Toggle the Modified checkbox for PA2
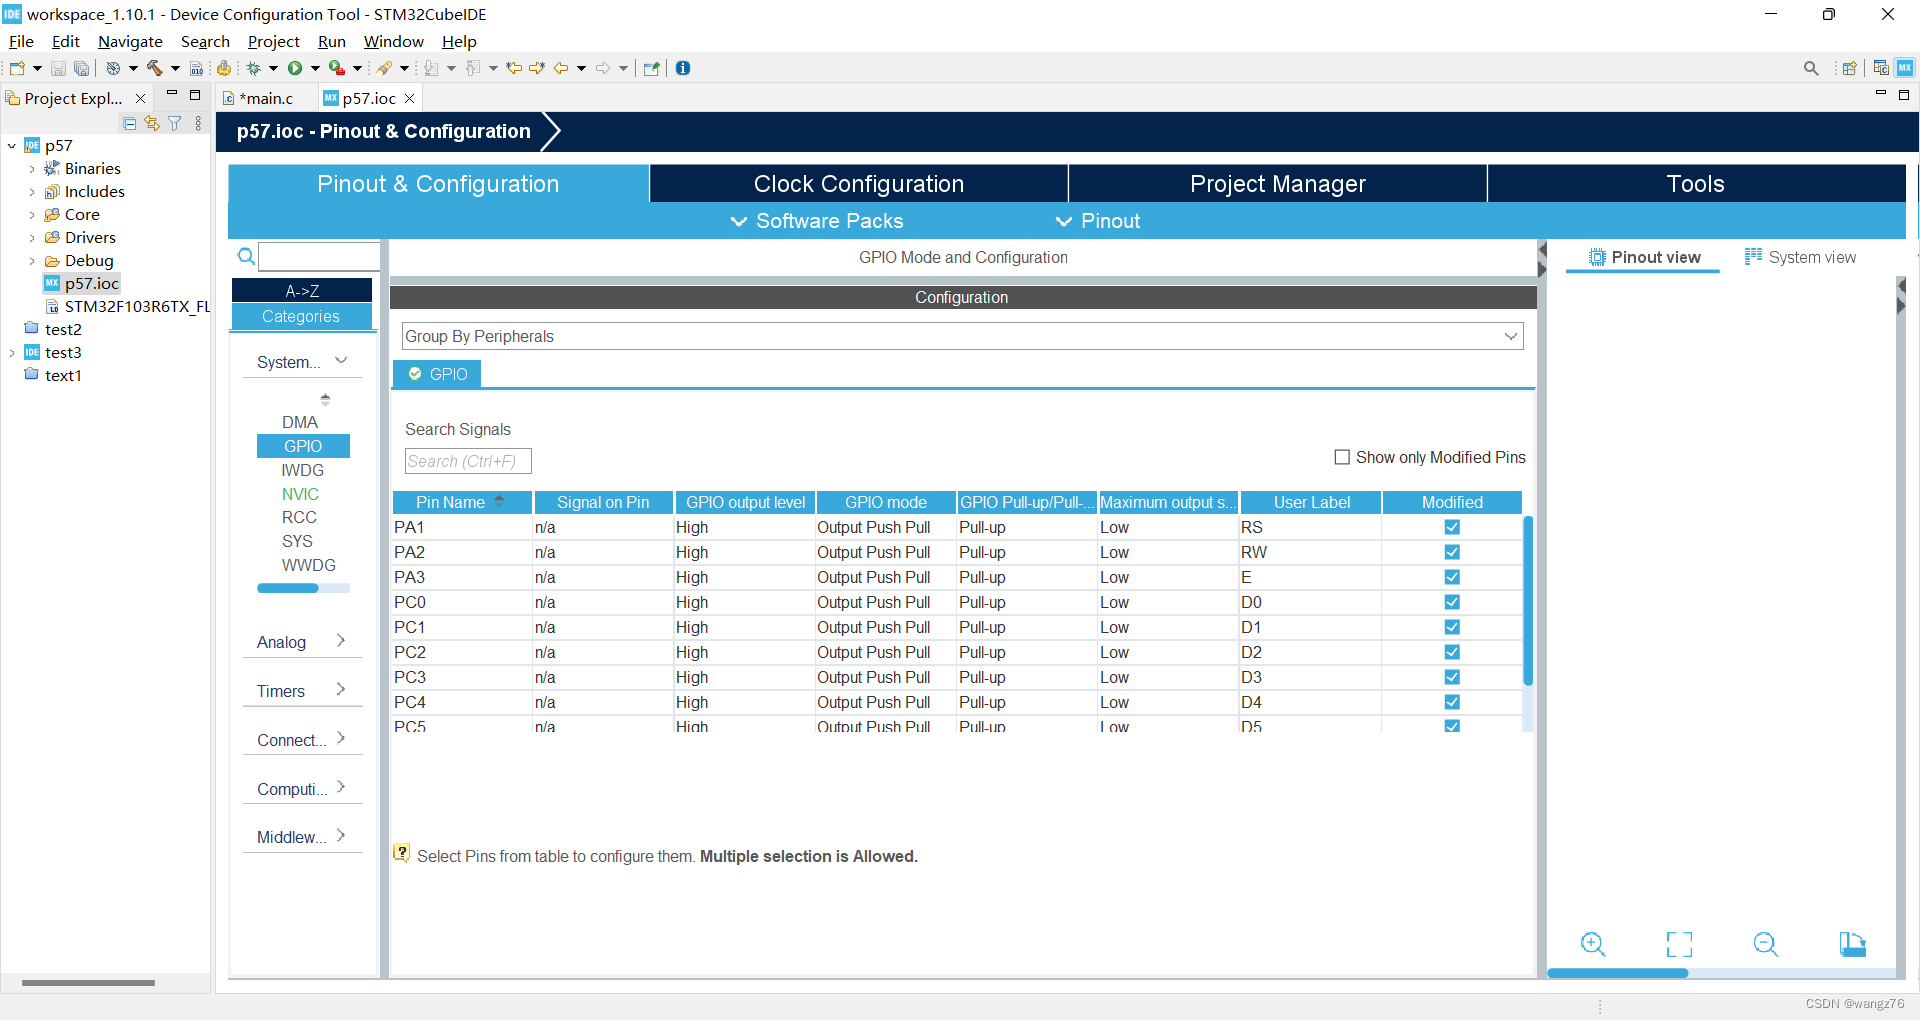 (x=1452, y=552)
